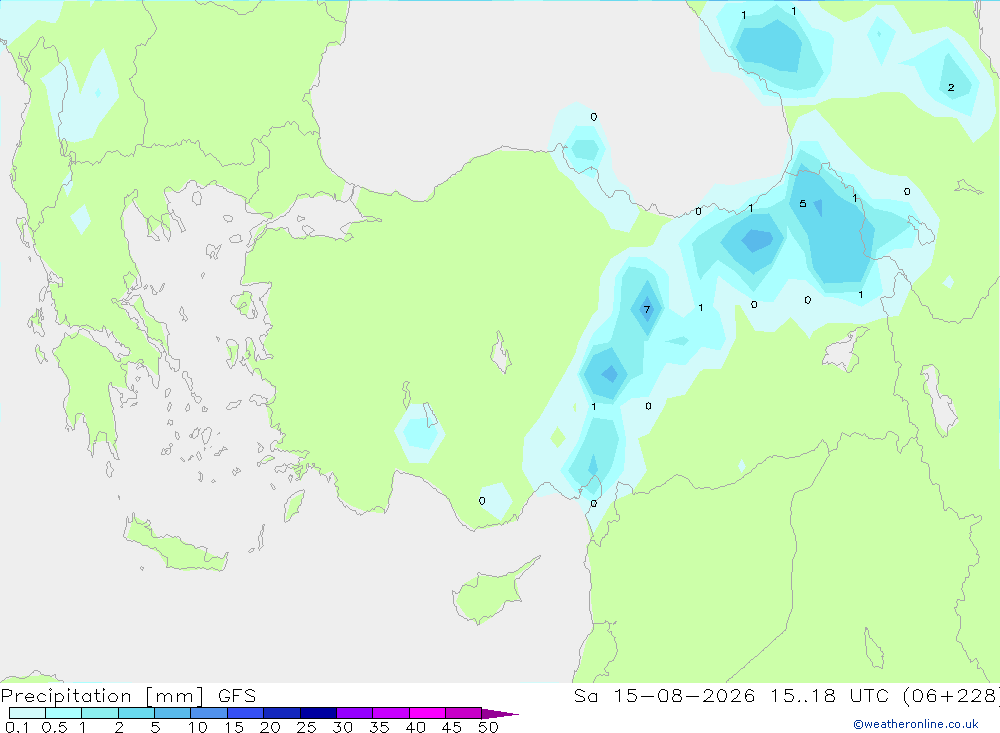Click the map precipitation value label '7'
Viewport: 1000px width, 733px height.
point(647,310)
